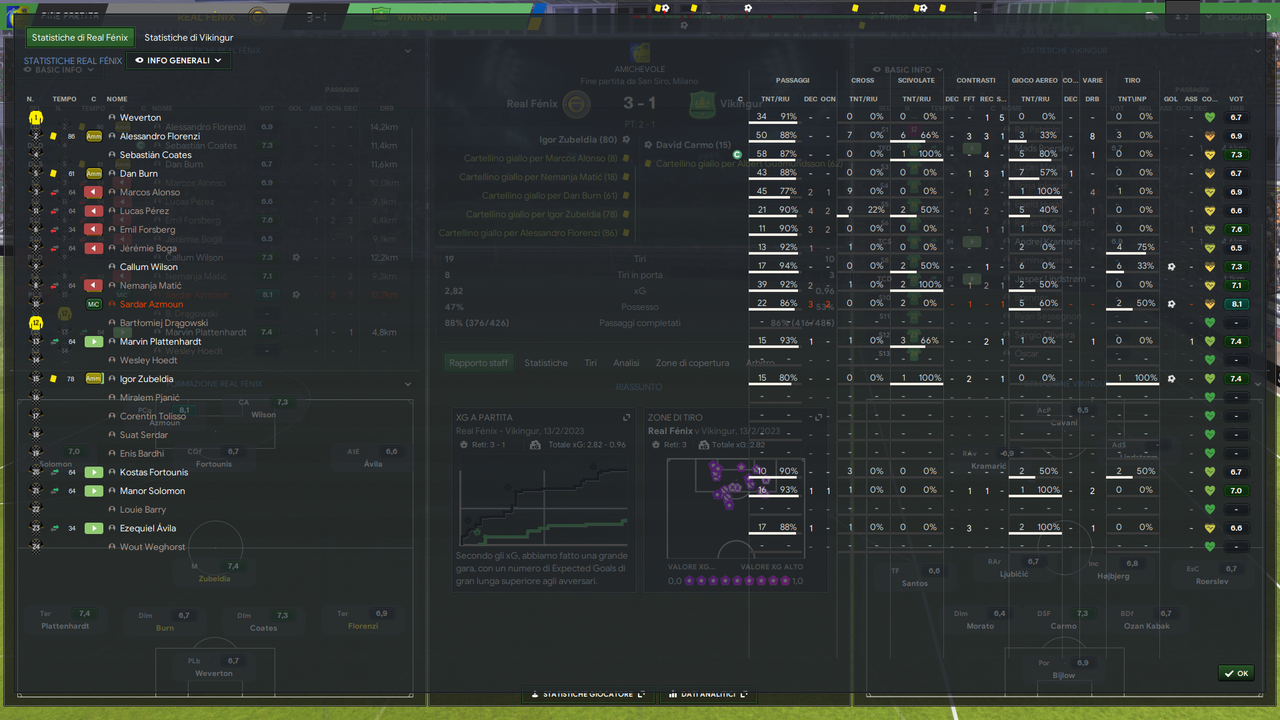Confirm with the OK button
Viewport: 1280px width, 720px height.
(1237, 673)
